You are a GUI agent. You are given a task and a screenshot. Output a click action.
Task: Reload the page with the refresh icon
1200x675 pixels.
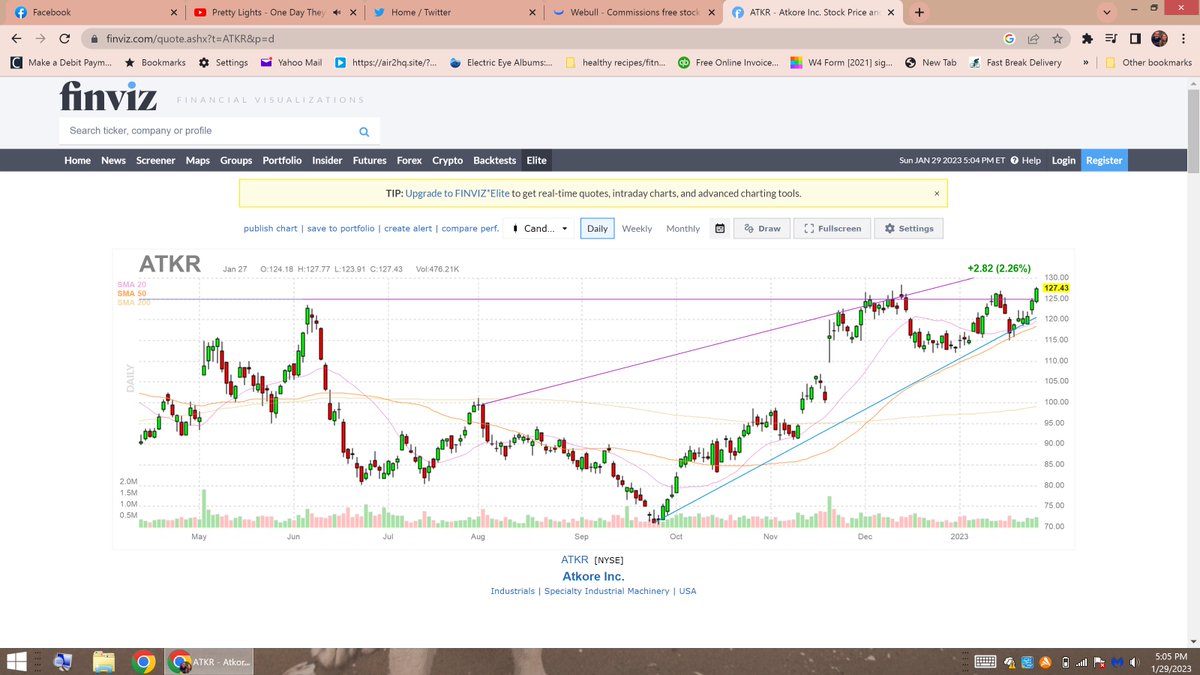tap(65, 38)
